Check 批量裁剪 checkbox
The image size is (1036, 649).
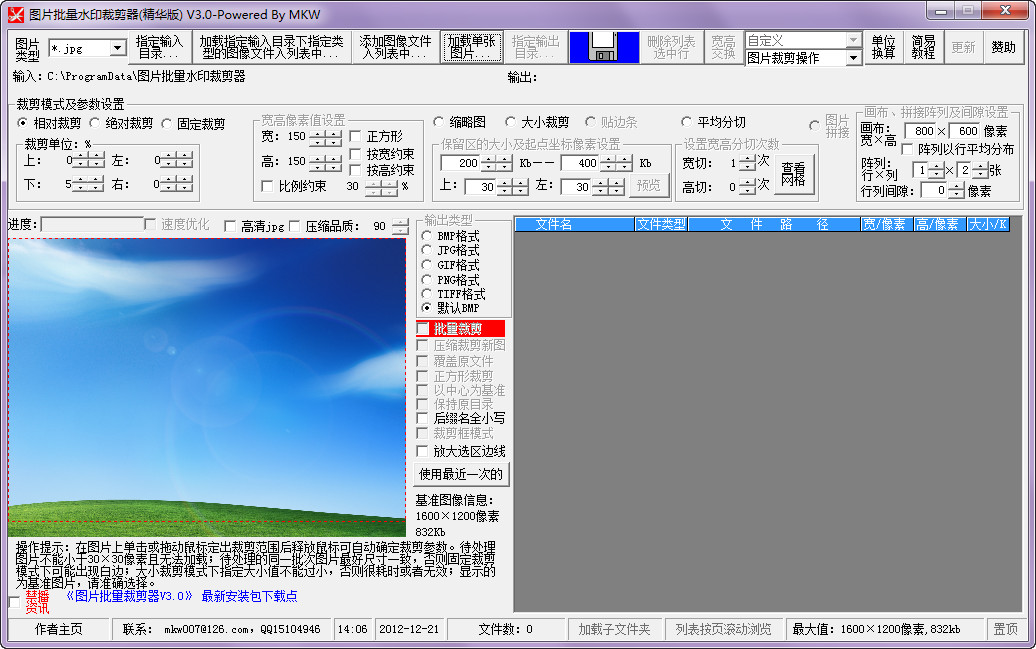(x=423, y=328)
